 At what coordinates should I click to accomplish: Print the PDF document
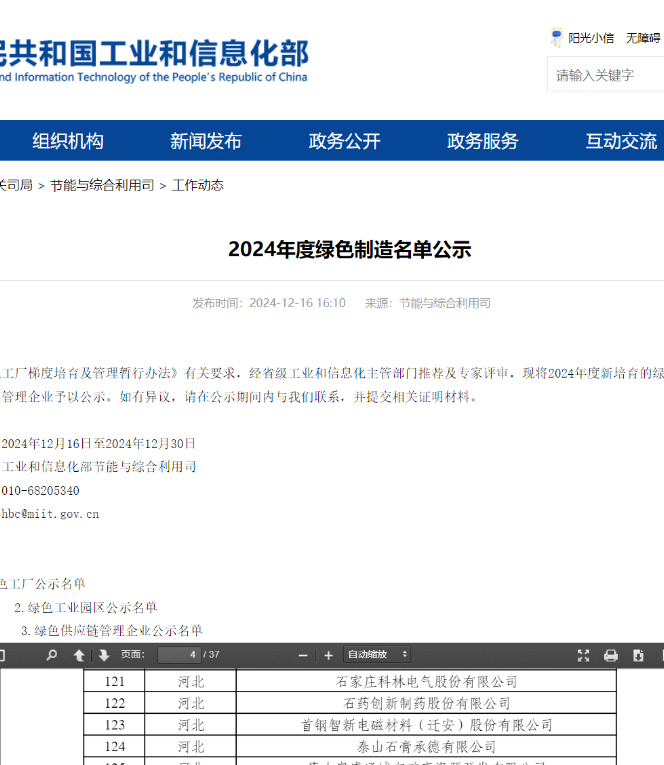tap(611, 655)
